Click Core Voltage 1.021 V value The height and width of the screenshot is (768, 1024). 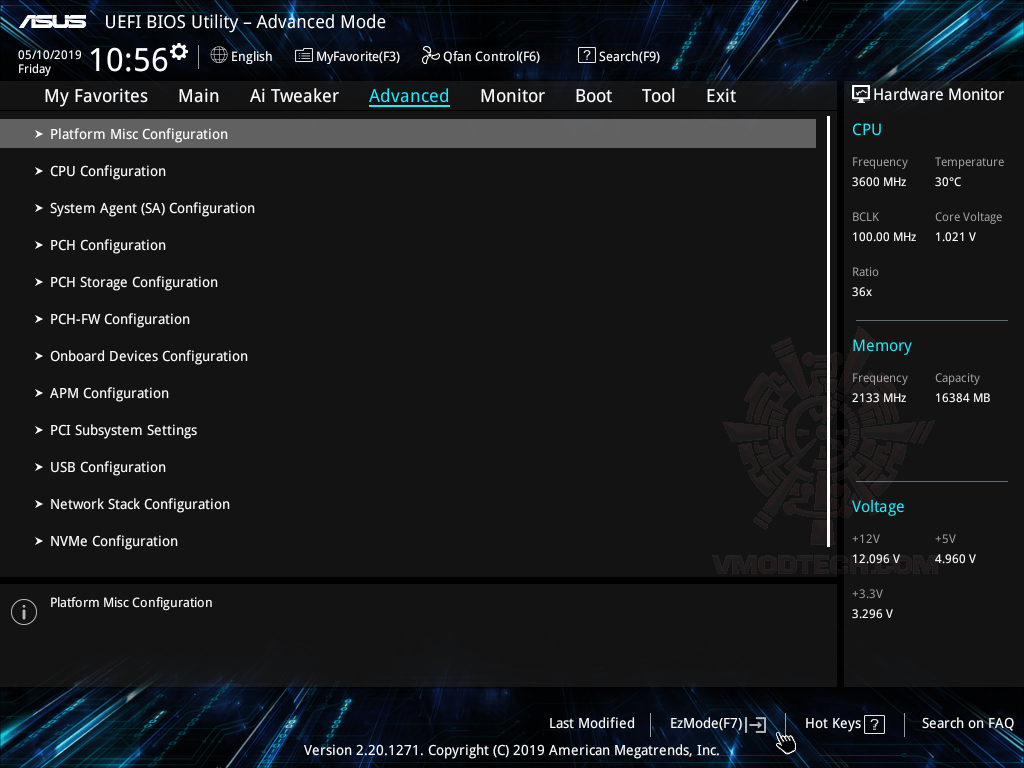[x=955, y=237]
